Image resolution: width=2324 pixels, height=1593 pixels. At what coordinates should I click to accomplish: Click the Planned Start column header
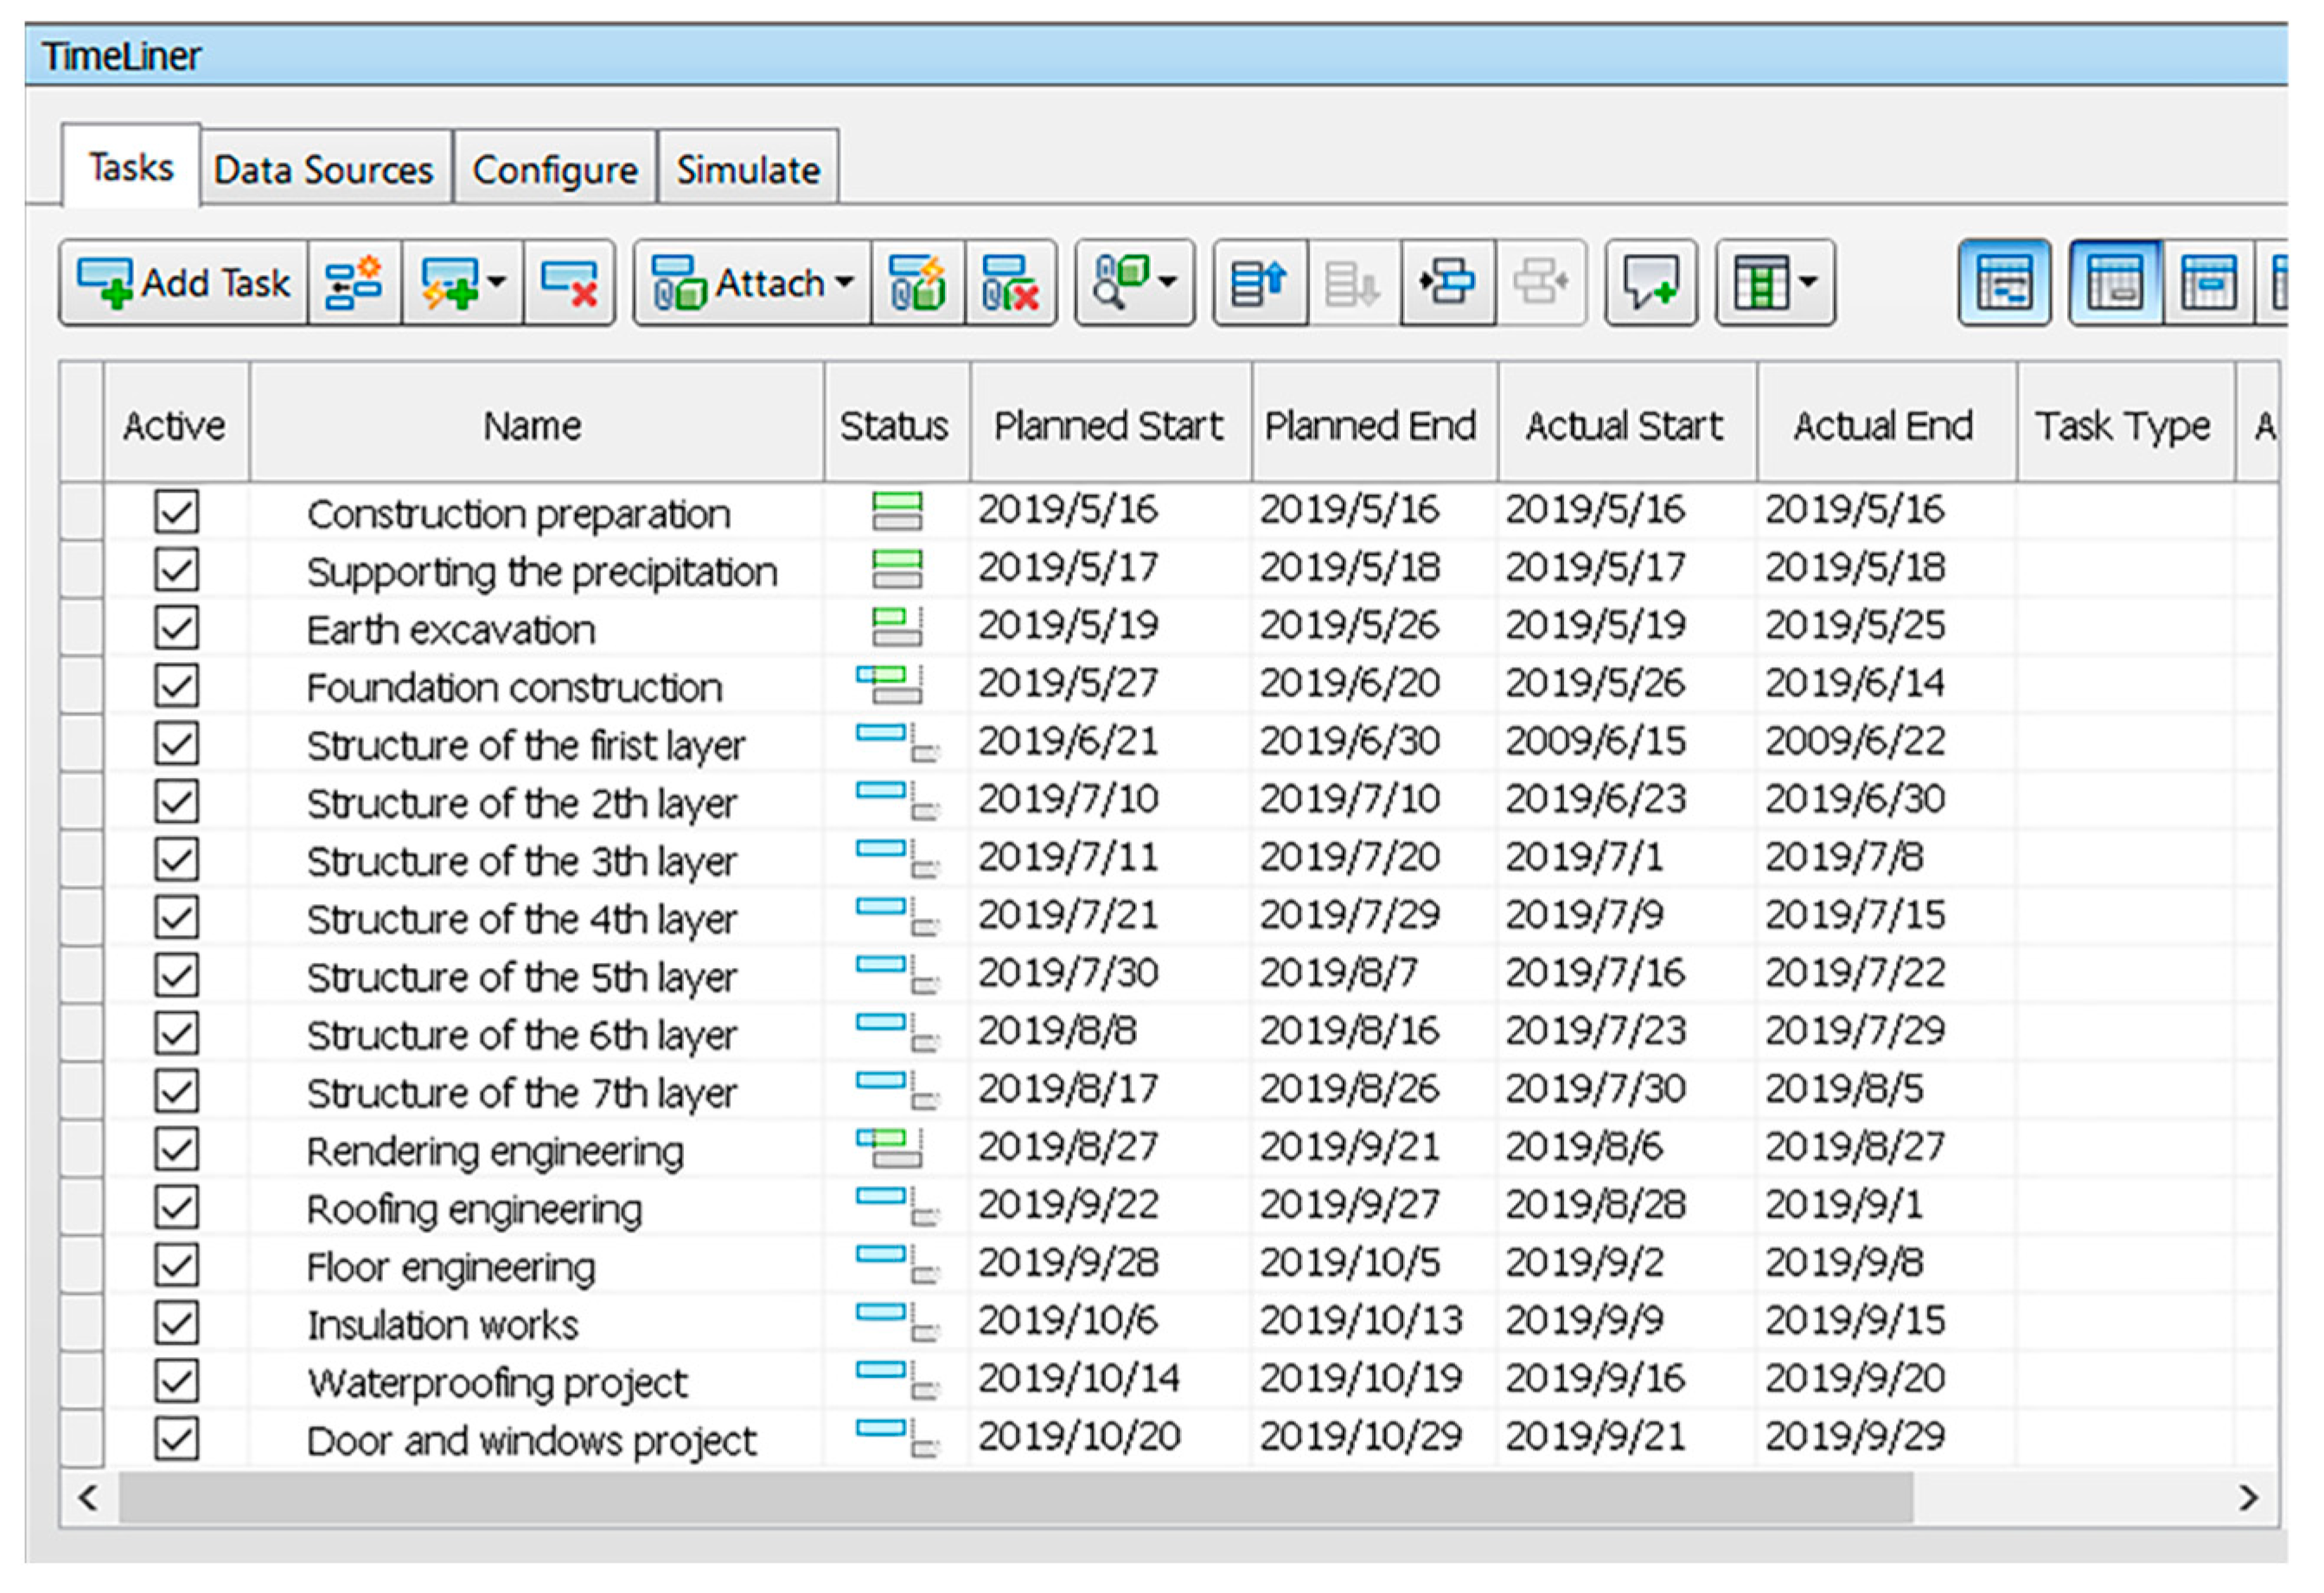point(1108,427)
